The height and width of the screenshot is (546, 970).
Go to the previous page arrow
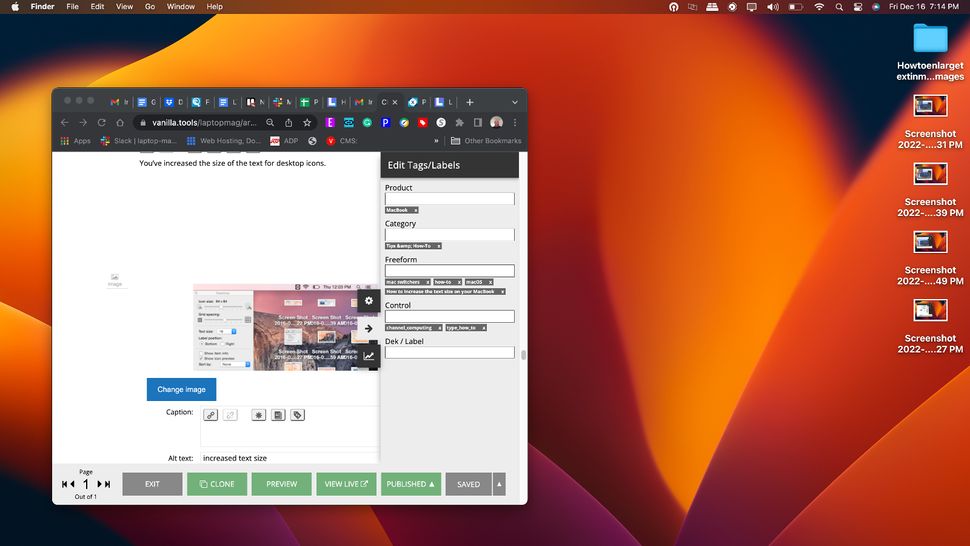point(72,484)
